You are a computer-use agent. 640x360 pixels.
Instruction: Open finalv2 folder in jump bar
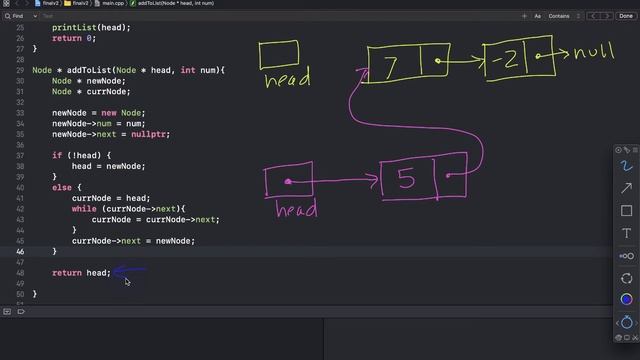(x=76, y=3)
